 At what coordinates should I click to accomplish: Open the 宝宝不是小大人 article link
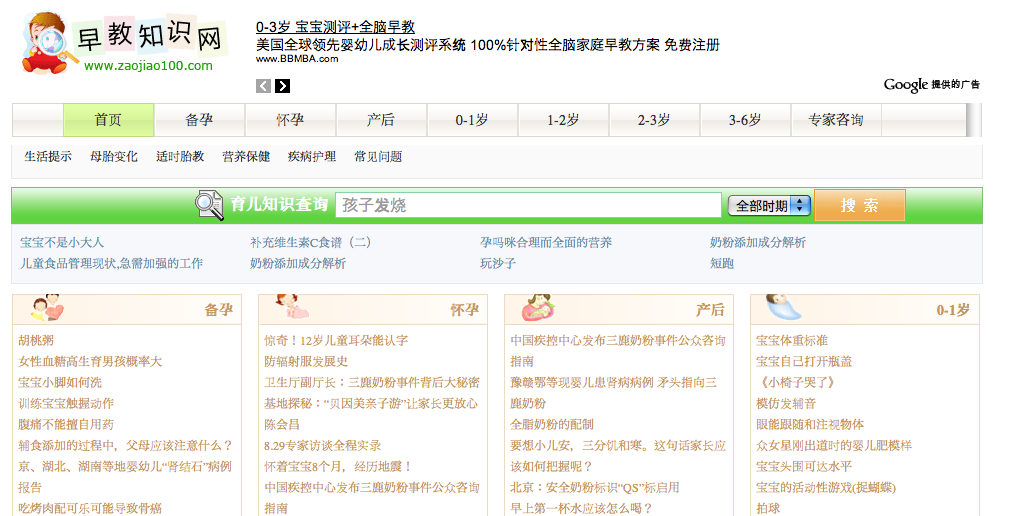(x=62, y=242)
